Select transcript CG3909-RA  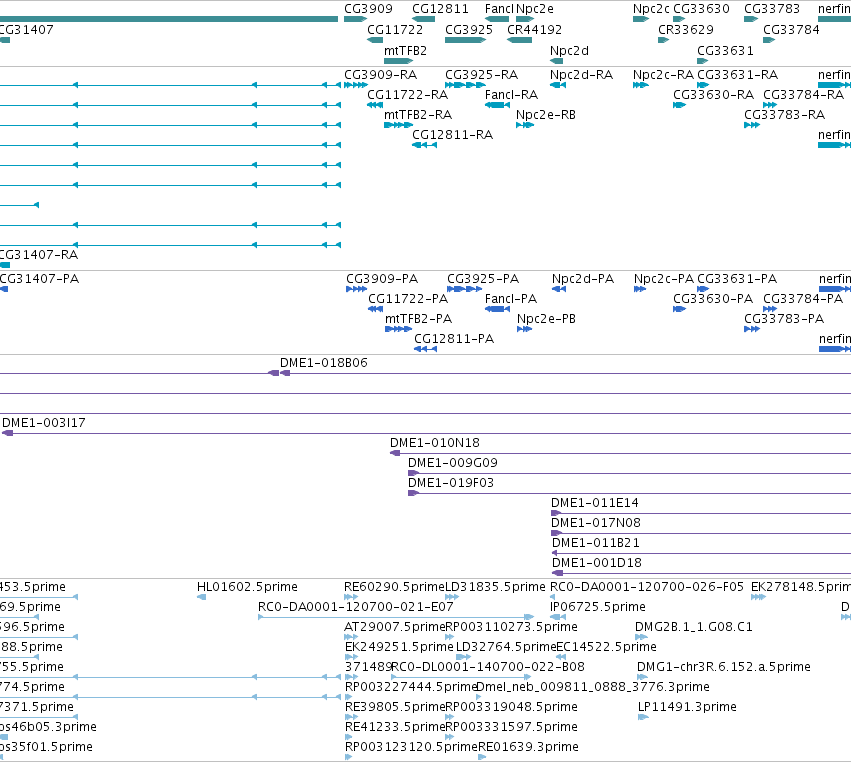point(380,75)
